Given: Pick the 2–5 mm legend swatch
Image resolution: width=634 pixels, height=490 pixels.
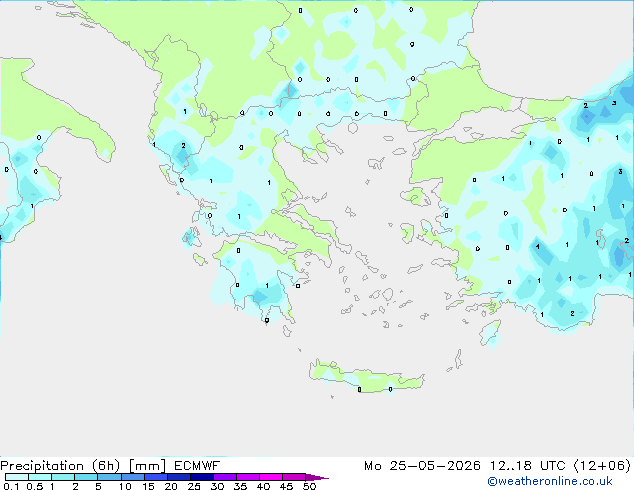Looking at the screenshot, I should [86, 477].
